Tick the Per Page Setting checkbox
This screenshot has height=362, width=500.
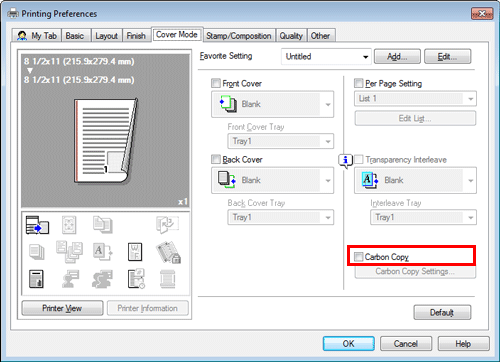point(359,83)
